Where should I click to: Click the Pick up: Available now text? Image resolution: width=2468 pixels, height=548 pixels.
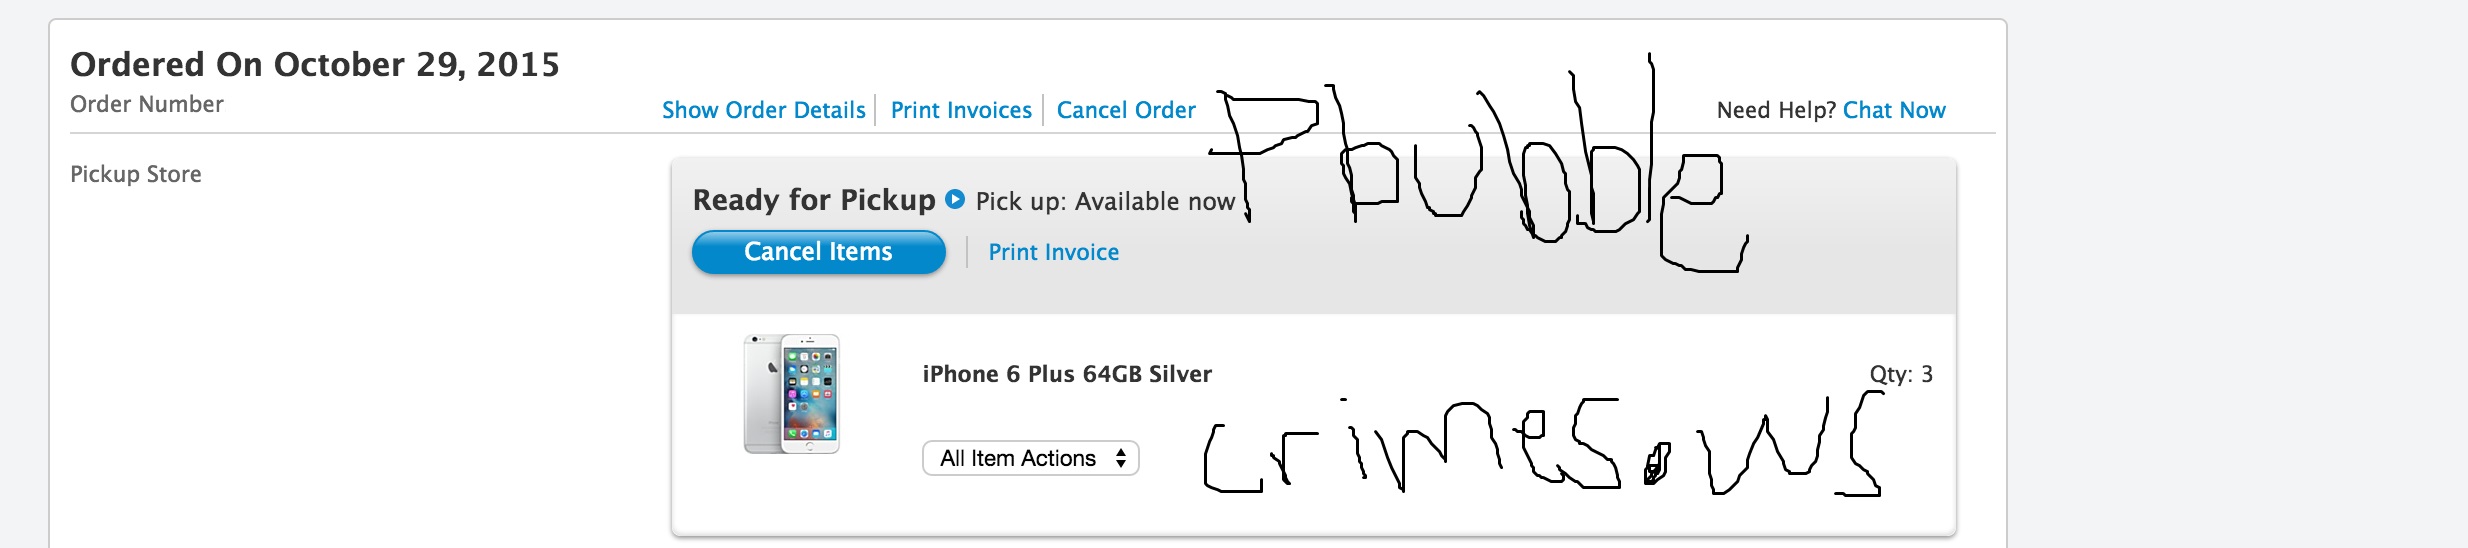[x=1105, y=201]
